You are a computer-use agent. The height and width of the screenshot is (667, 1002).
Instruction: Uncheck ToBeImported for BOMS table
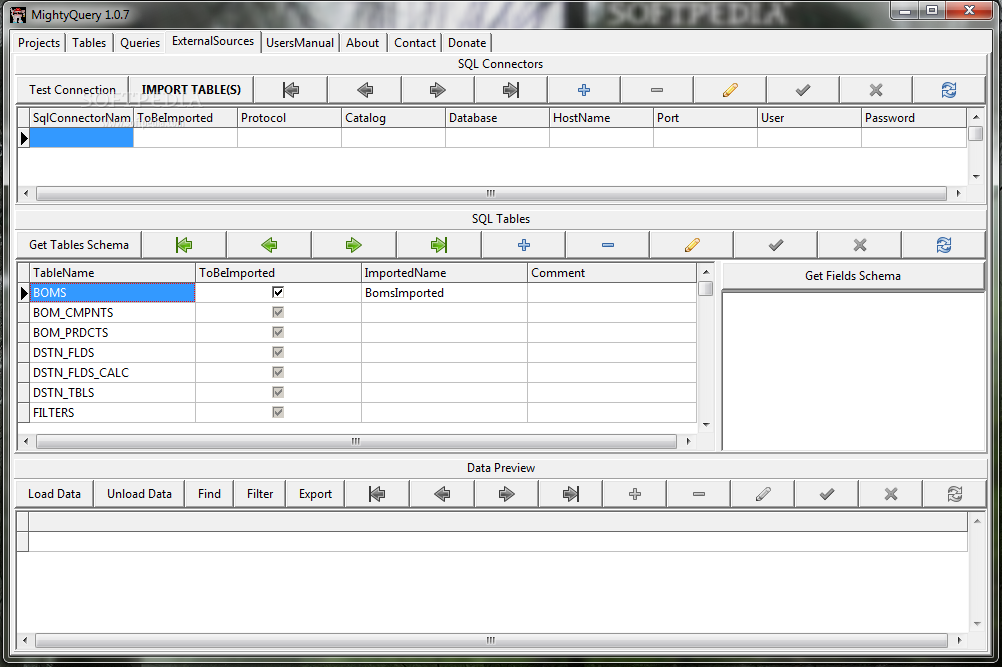(x=278, y=292)
